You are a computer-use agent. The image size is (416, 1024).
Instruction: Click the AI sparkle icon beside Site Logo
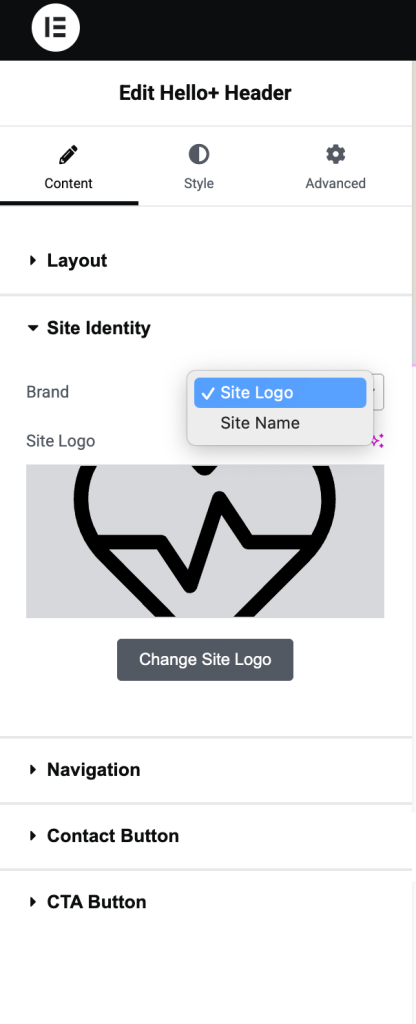(377, 441)
